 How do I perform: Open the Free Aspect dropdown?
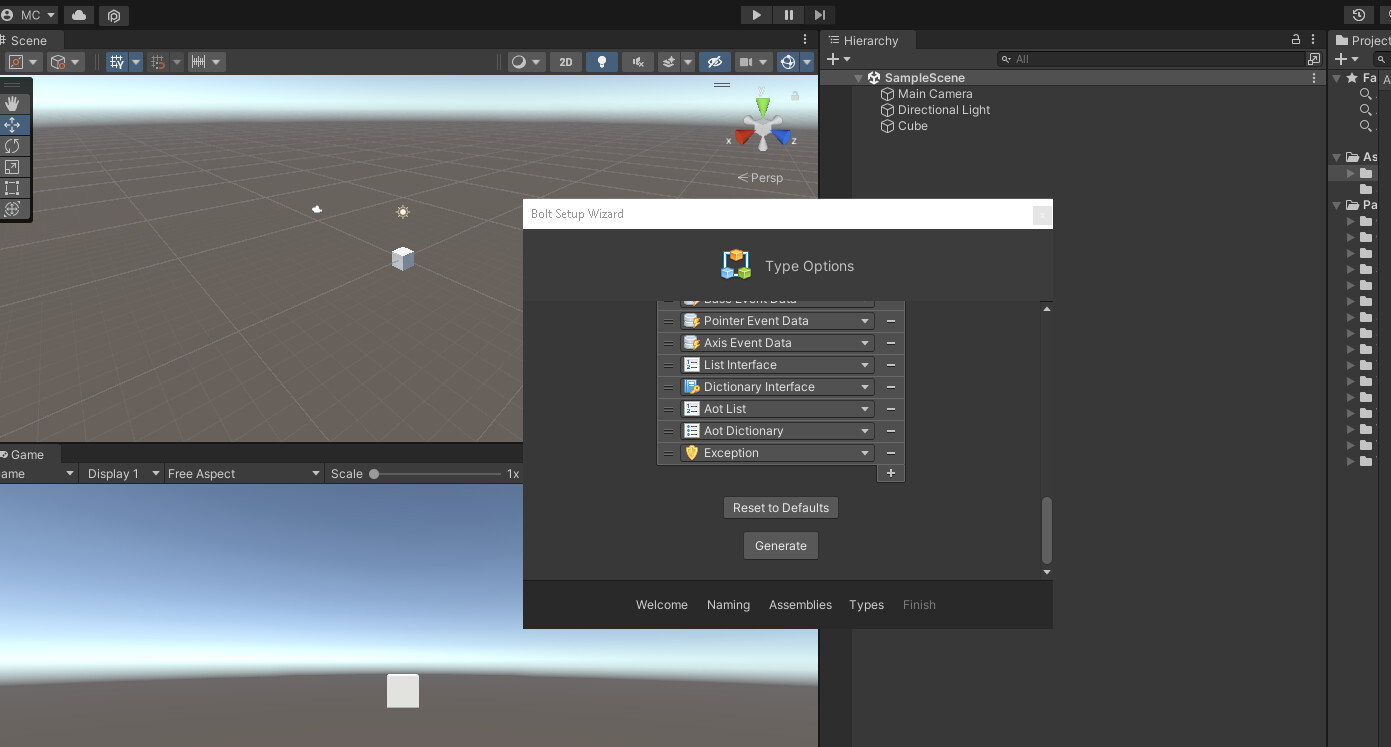pos(243,473)
